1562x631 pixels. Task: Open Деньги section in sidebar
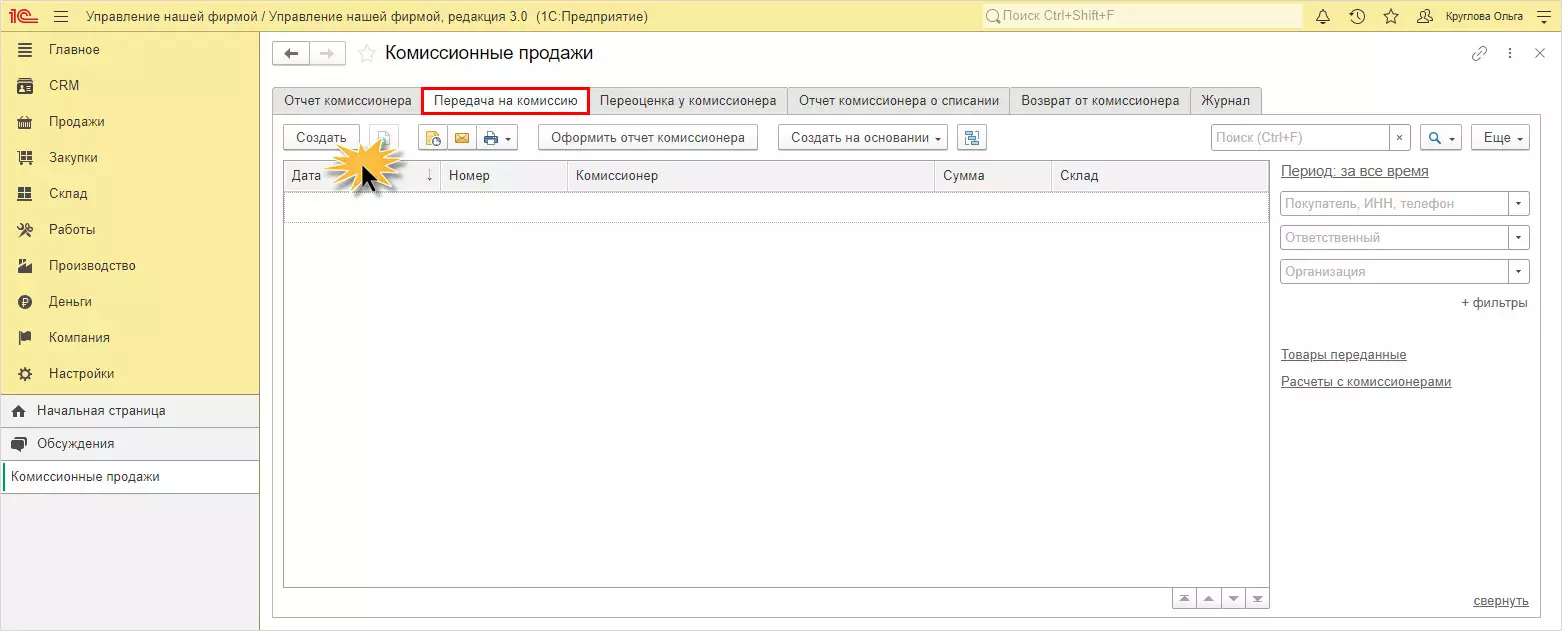tap(130, 302)
